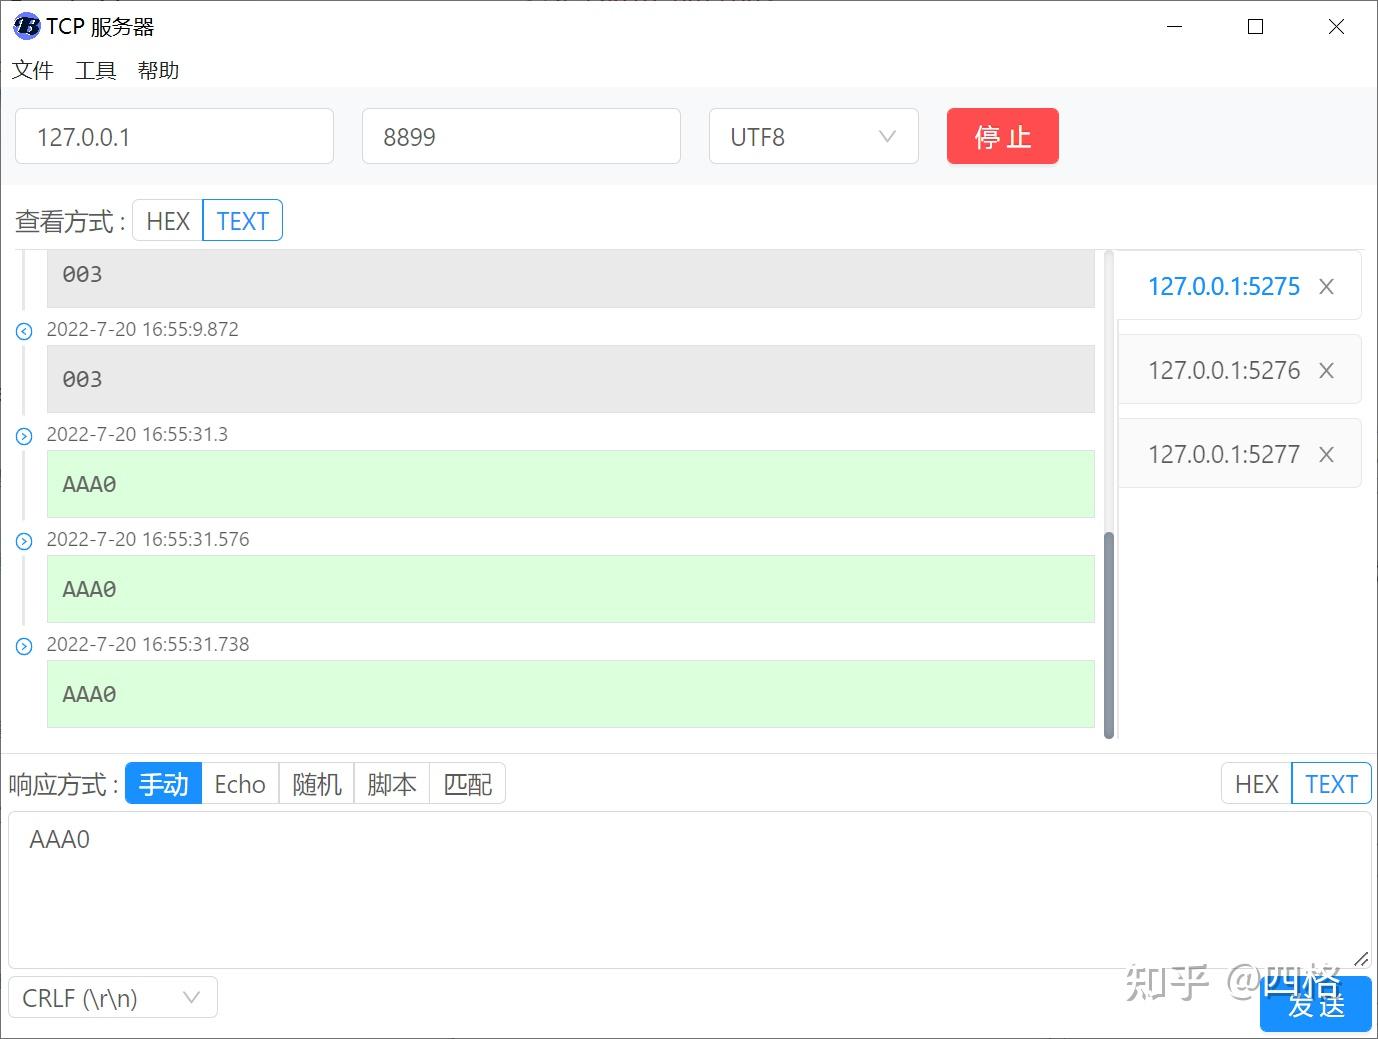
Task: Set response mode to Echo
Action: [240, 784]
